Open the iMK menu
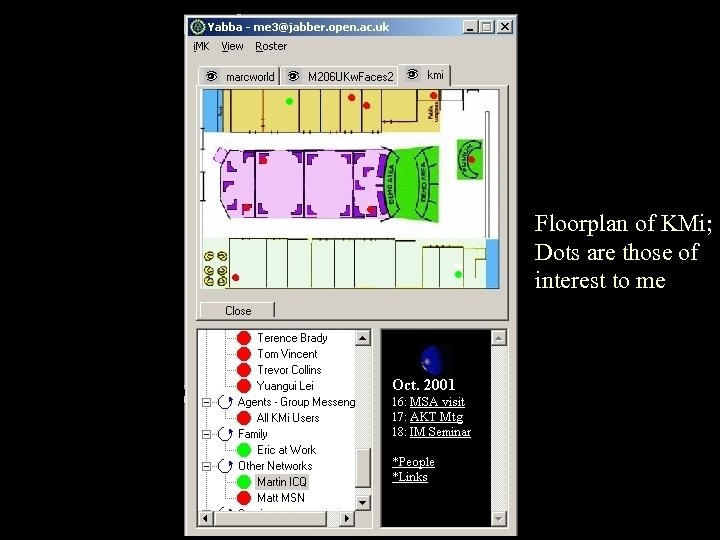The height and width of the screenshot is (540, 720). click(x=201, y=46)
